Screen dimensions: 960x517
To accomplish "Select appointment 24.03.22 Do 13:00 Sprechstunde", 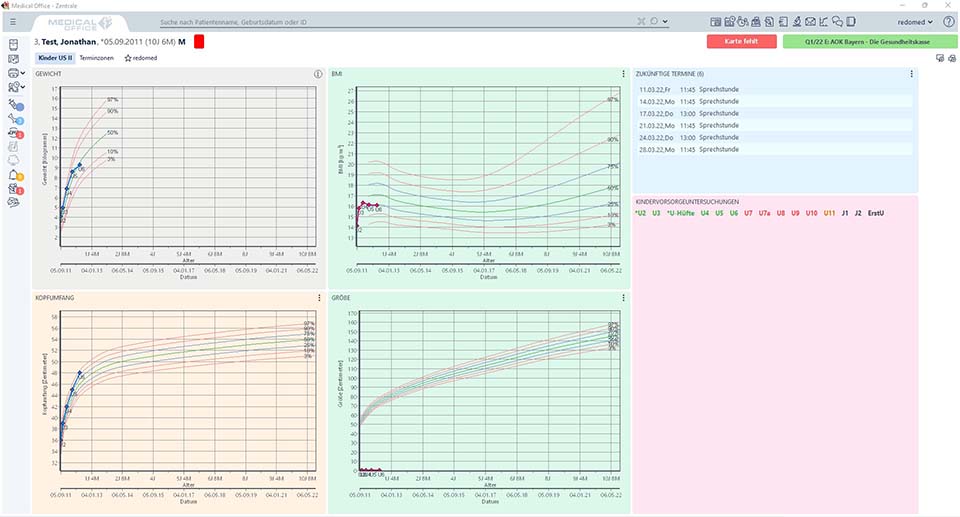I will (774, 137).
